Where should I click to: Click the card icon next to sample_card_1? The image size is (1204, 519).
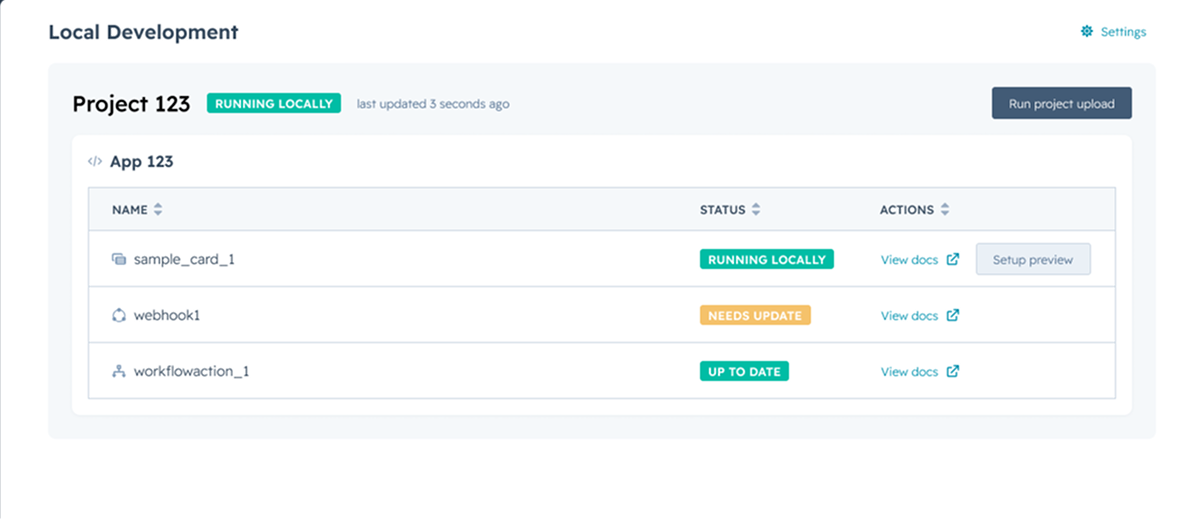(119, 259)
